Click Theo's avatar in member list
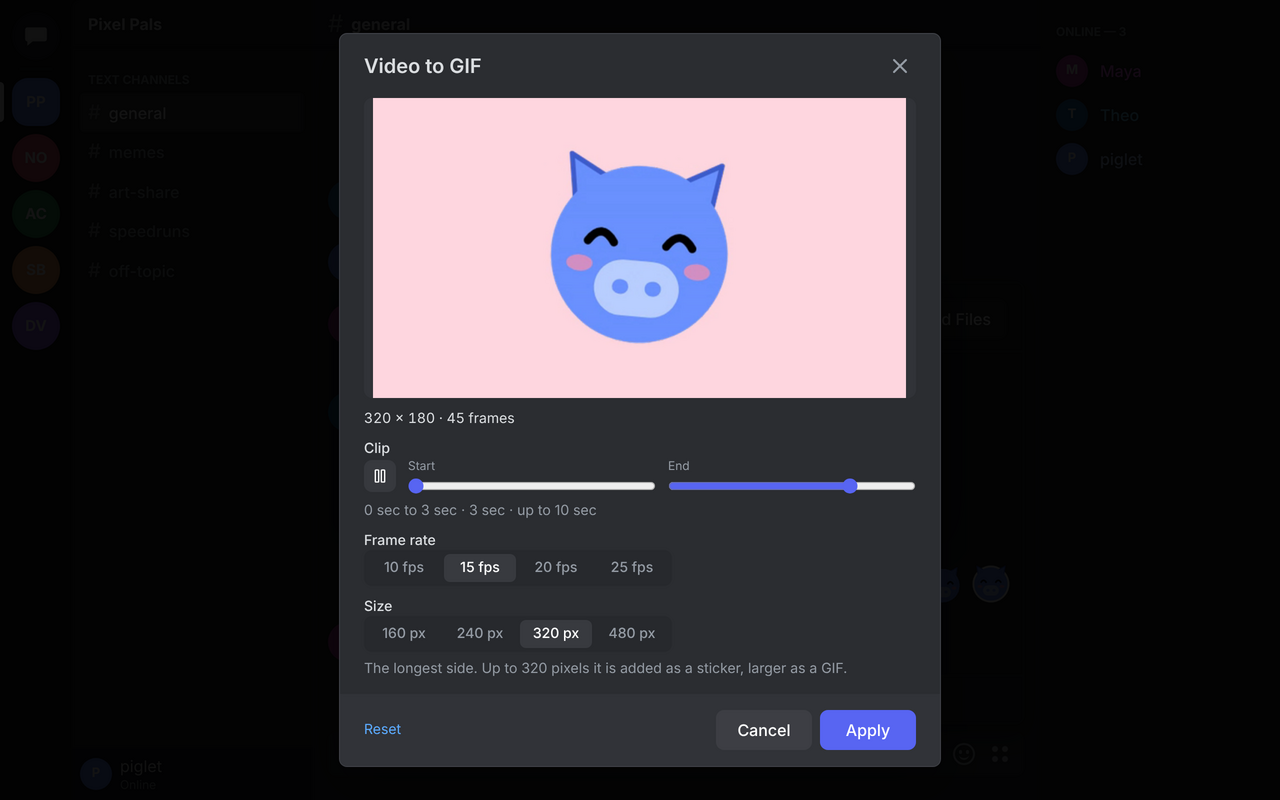The height and width of the screenshot is (800, 1280). 1072,115
